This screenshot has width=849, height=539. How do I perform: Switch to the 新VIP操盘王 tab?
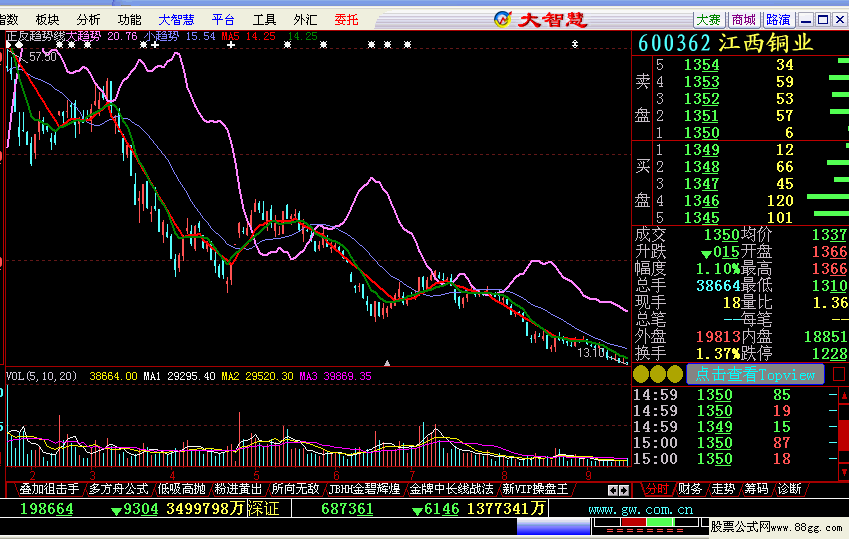coord(535,489)
